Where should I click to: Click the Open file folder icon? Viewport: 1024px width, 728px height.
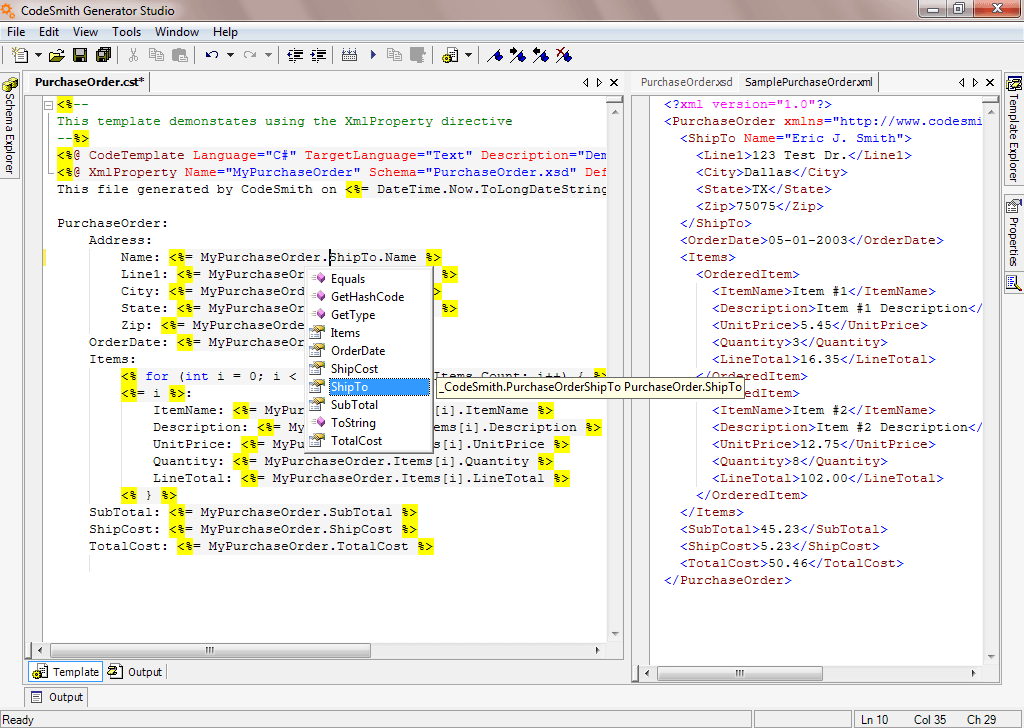click(57, 55)
